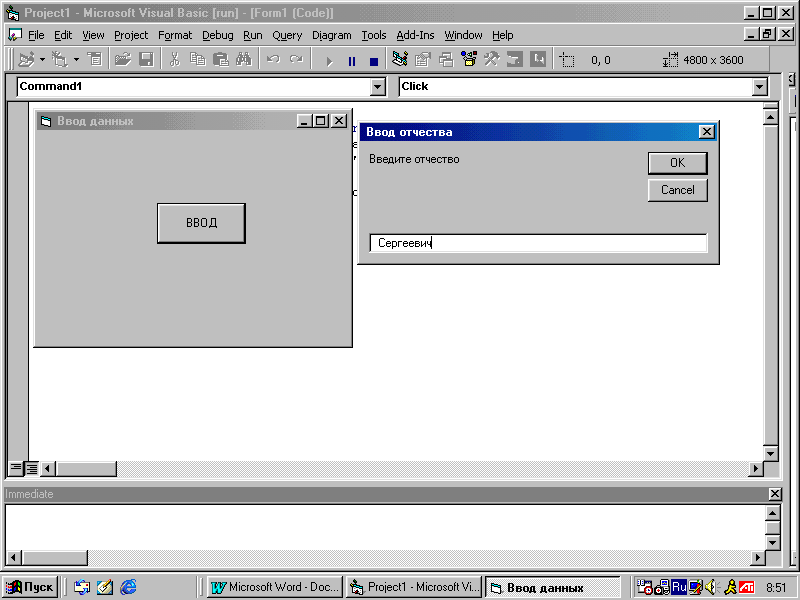800x600 pixels.
Task: Confirm the patronymic with OK
Action: pyautogui.click(x=678, y=163)
